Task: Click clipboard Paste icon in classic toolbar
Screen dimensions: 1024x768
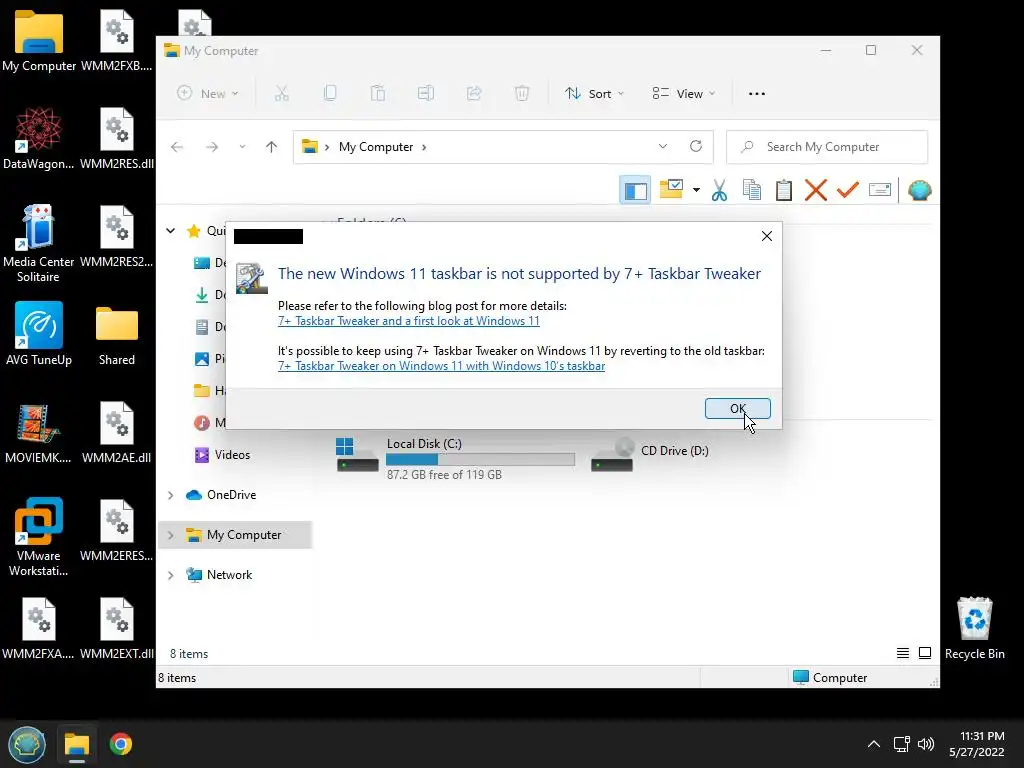Action: click(x=784, y=190)
